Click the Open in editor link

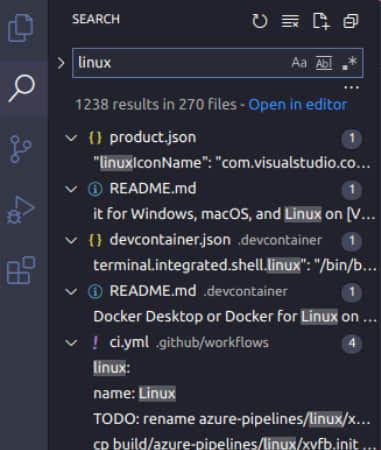pos(298,105)
